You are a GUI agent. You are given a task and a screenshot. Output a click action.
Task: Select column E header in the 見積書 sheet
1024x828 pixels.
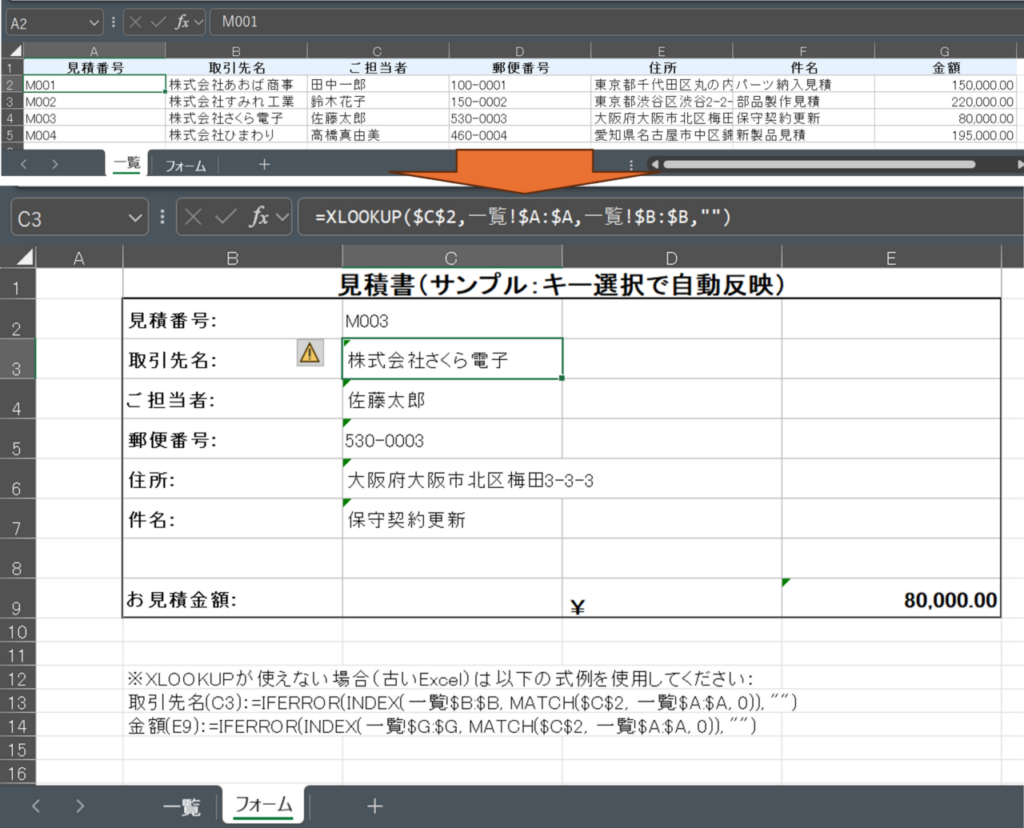[x=890, y=259]
